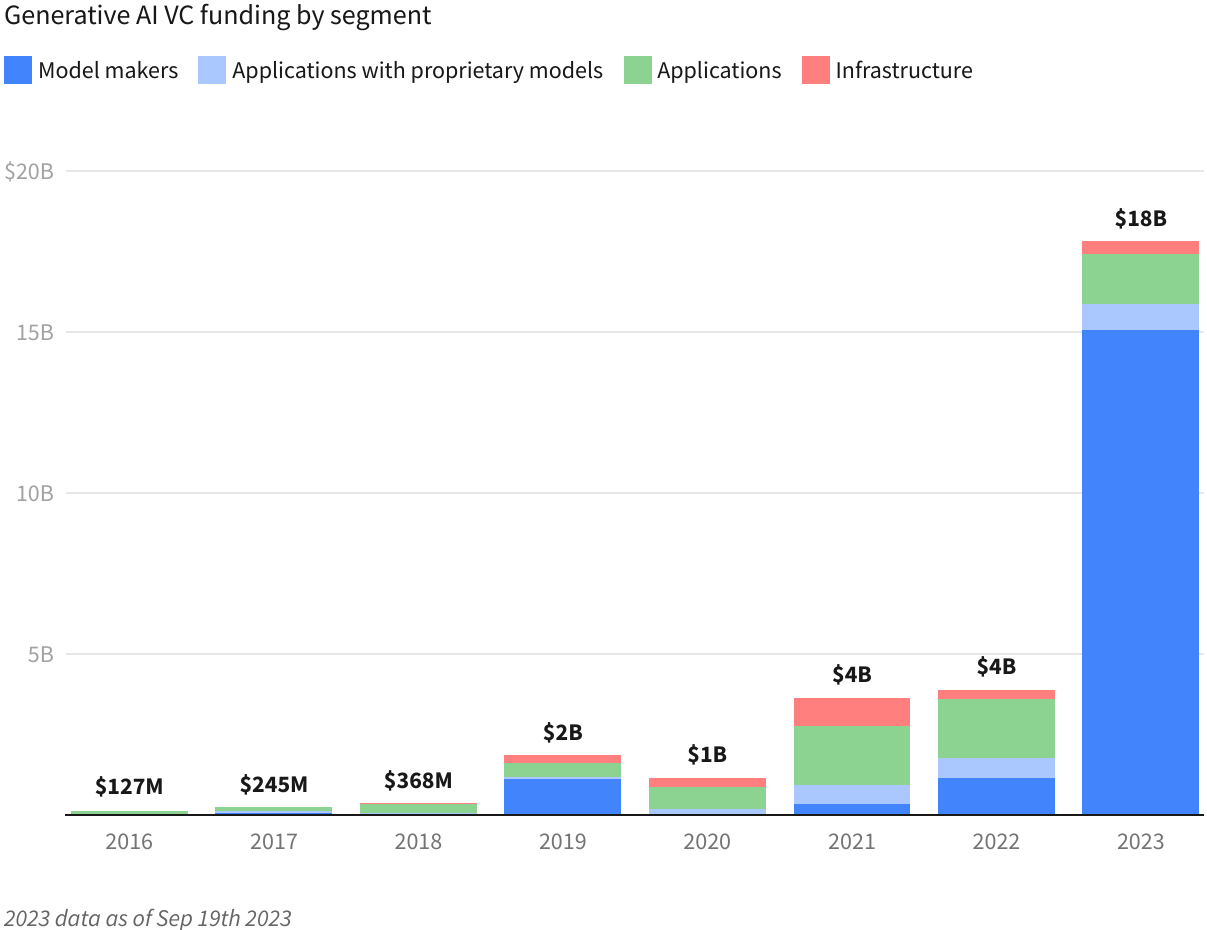Click the 2023 Model makers blue bar segment

(x=1140, y=570)
